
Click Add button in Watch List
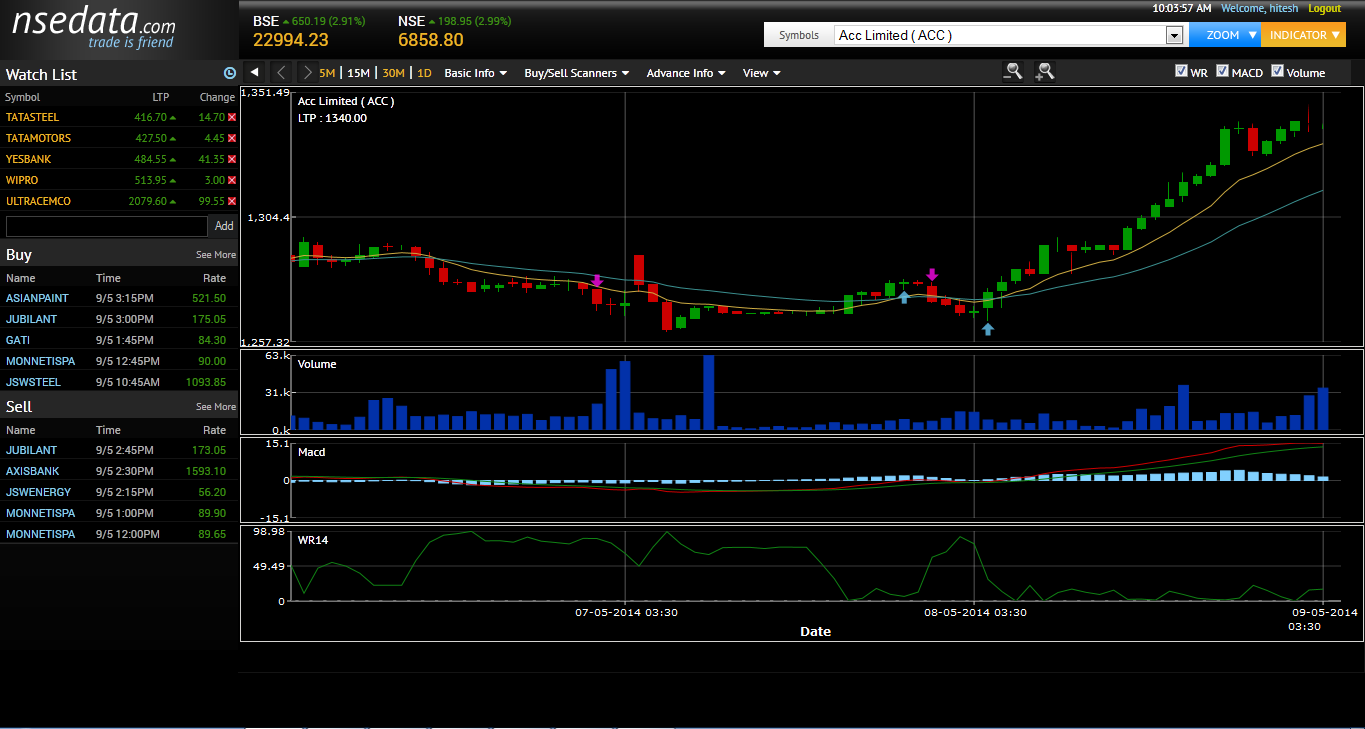pyautogui.click(x=224, y=226)
